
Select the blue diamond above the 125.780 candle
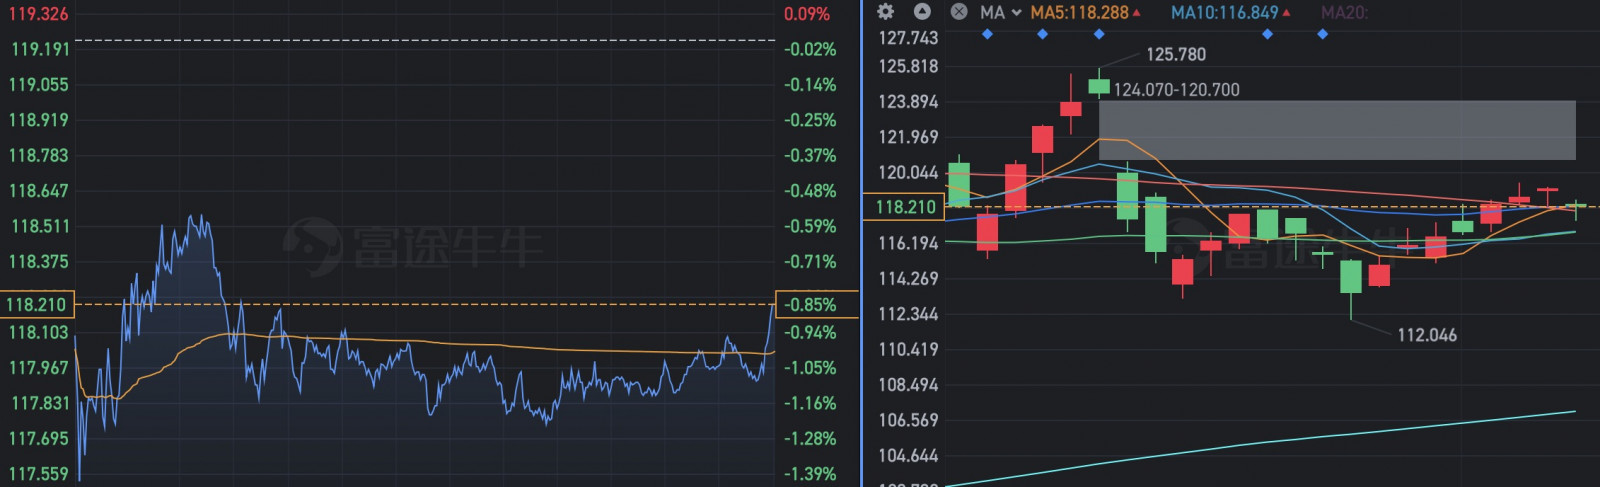tap(1099, 34)
